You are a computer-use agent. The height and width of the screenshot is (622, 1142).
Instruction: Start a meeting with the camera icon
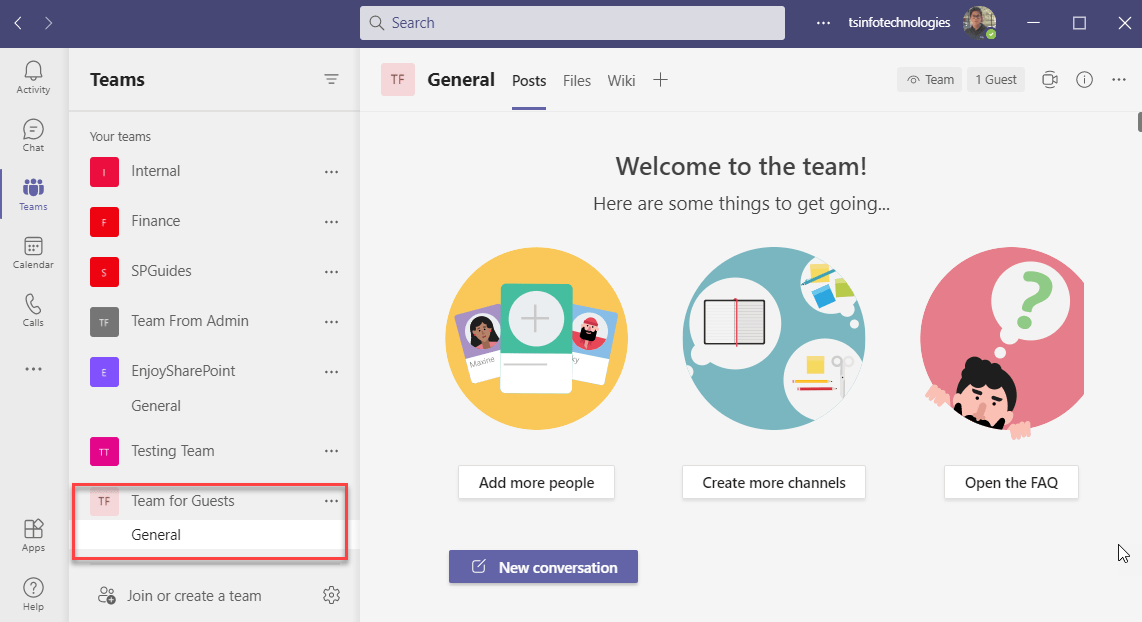[x=1049, y=79]
